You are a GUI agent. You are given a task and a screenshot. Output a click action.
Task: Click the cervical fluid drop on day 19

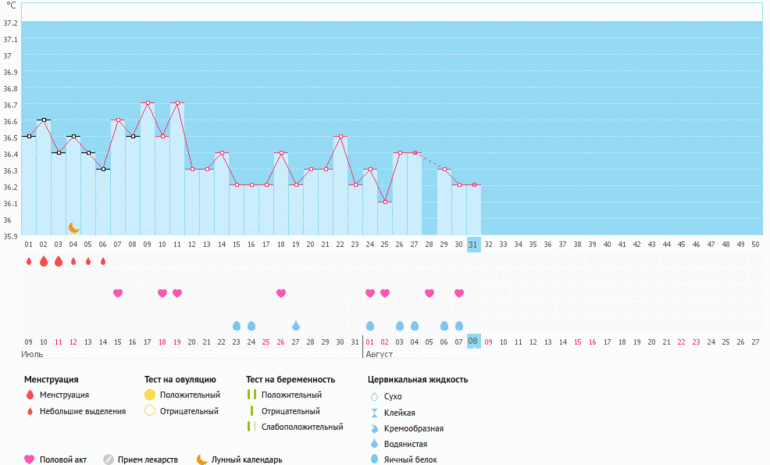click(x=296, y=326)
